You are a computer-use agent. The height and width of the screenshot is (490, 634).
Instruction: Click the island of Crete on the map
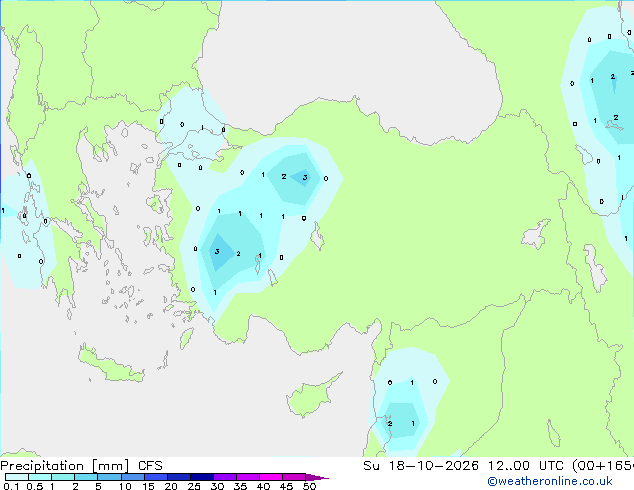coord(109,365)
